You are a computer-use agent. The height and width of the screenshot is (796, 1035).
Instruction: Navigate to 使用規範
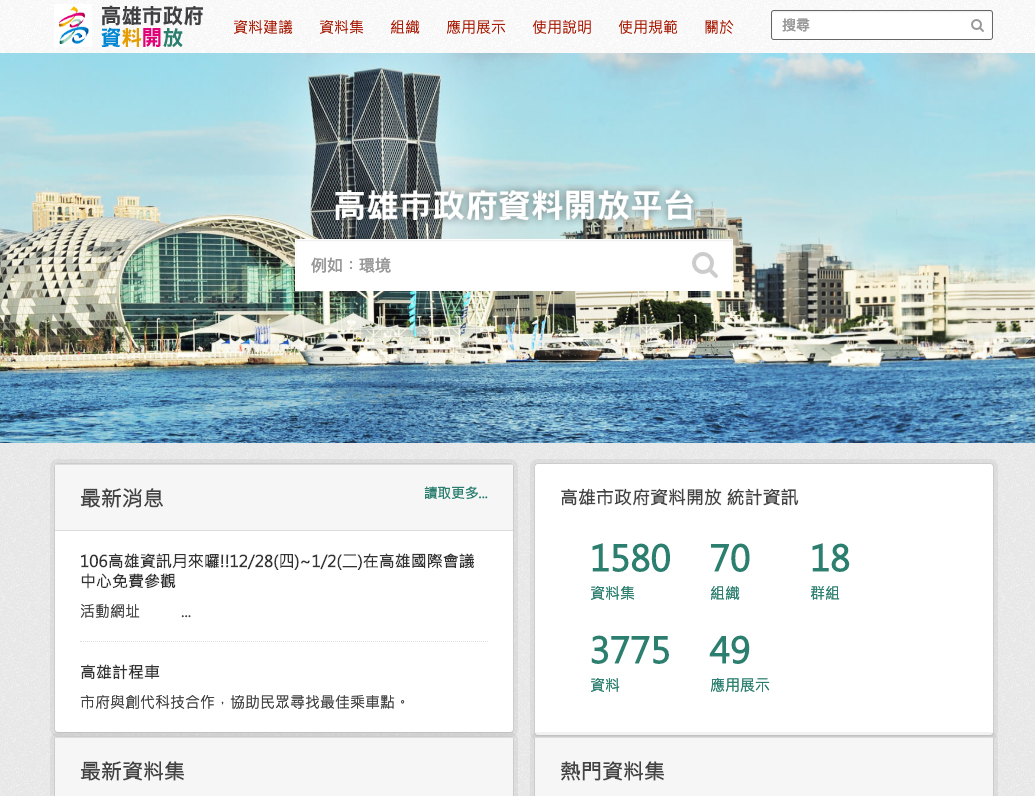pos(648,27)
